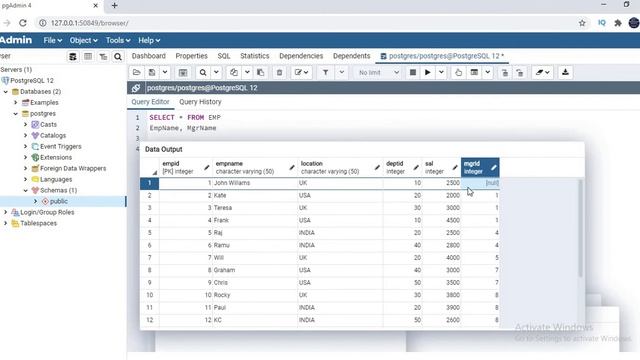The image size is (640, 360).
Task: Open explain options dropdown arrow
Action: [488, 73]
